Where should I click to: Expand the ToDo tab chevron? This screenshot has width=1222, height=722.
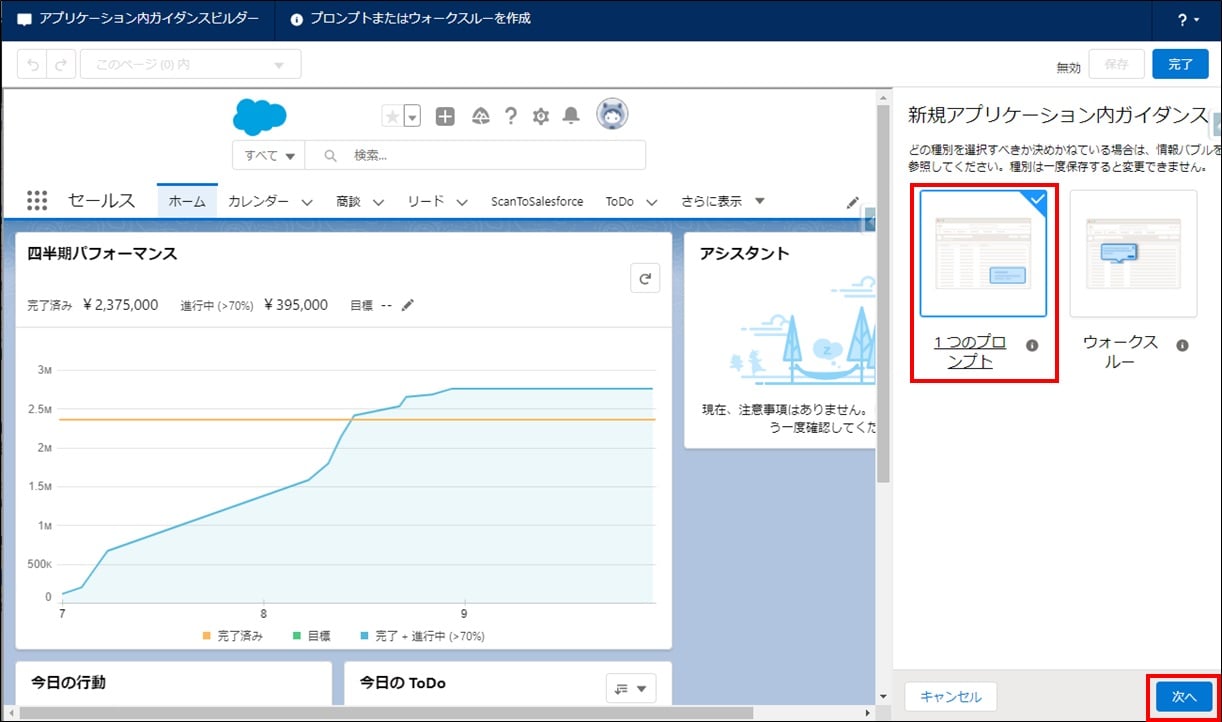652,202
